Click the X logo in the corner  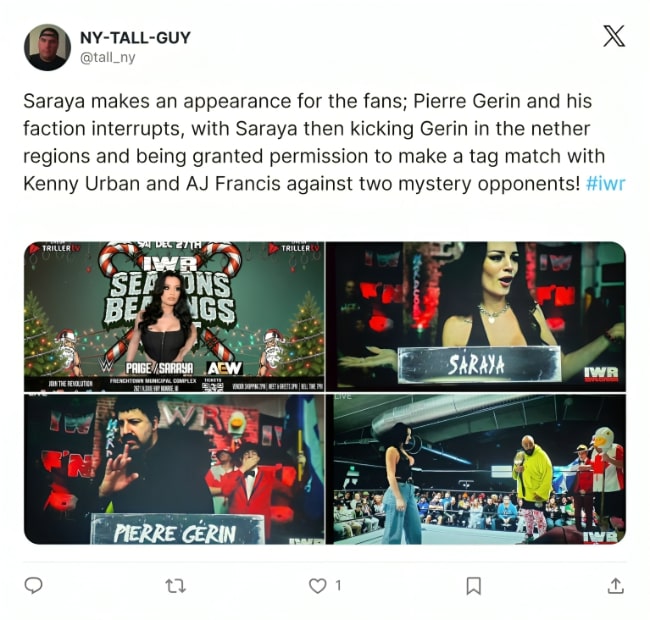[614, 36]
